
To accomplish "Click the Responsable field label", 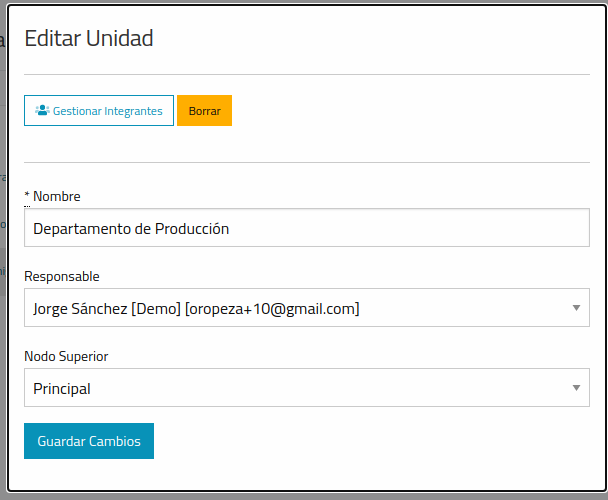I will pos(62,276).
